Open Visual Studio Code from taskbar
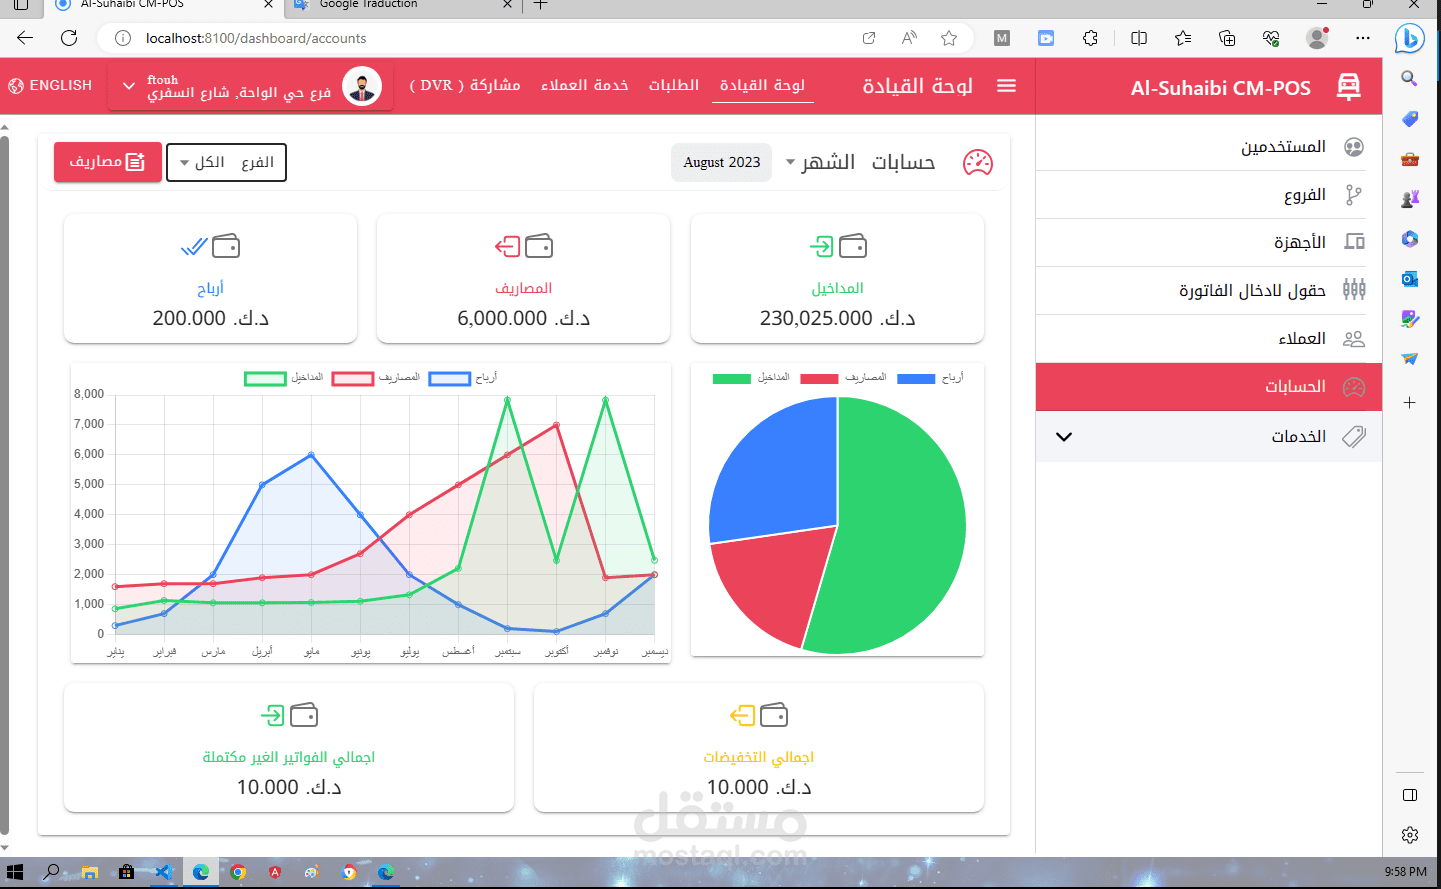Screen dimensions: 1441x889 click(x=163, y=872)
